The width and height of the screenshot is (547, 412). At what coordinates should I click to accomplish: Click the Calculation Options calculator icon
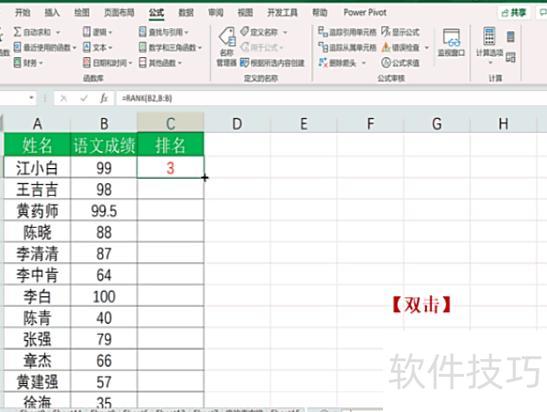coord(489,36)
